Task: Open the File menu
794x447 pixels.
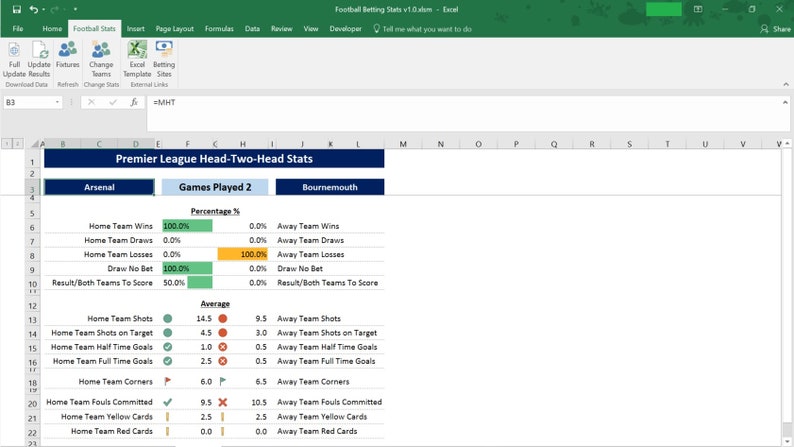Action: coord(18,29)
